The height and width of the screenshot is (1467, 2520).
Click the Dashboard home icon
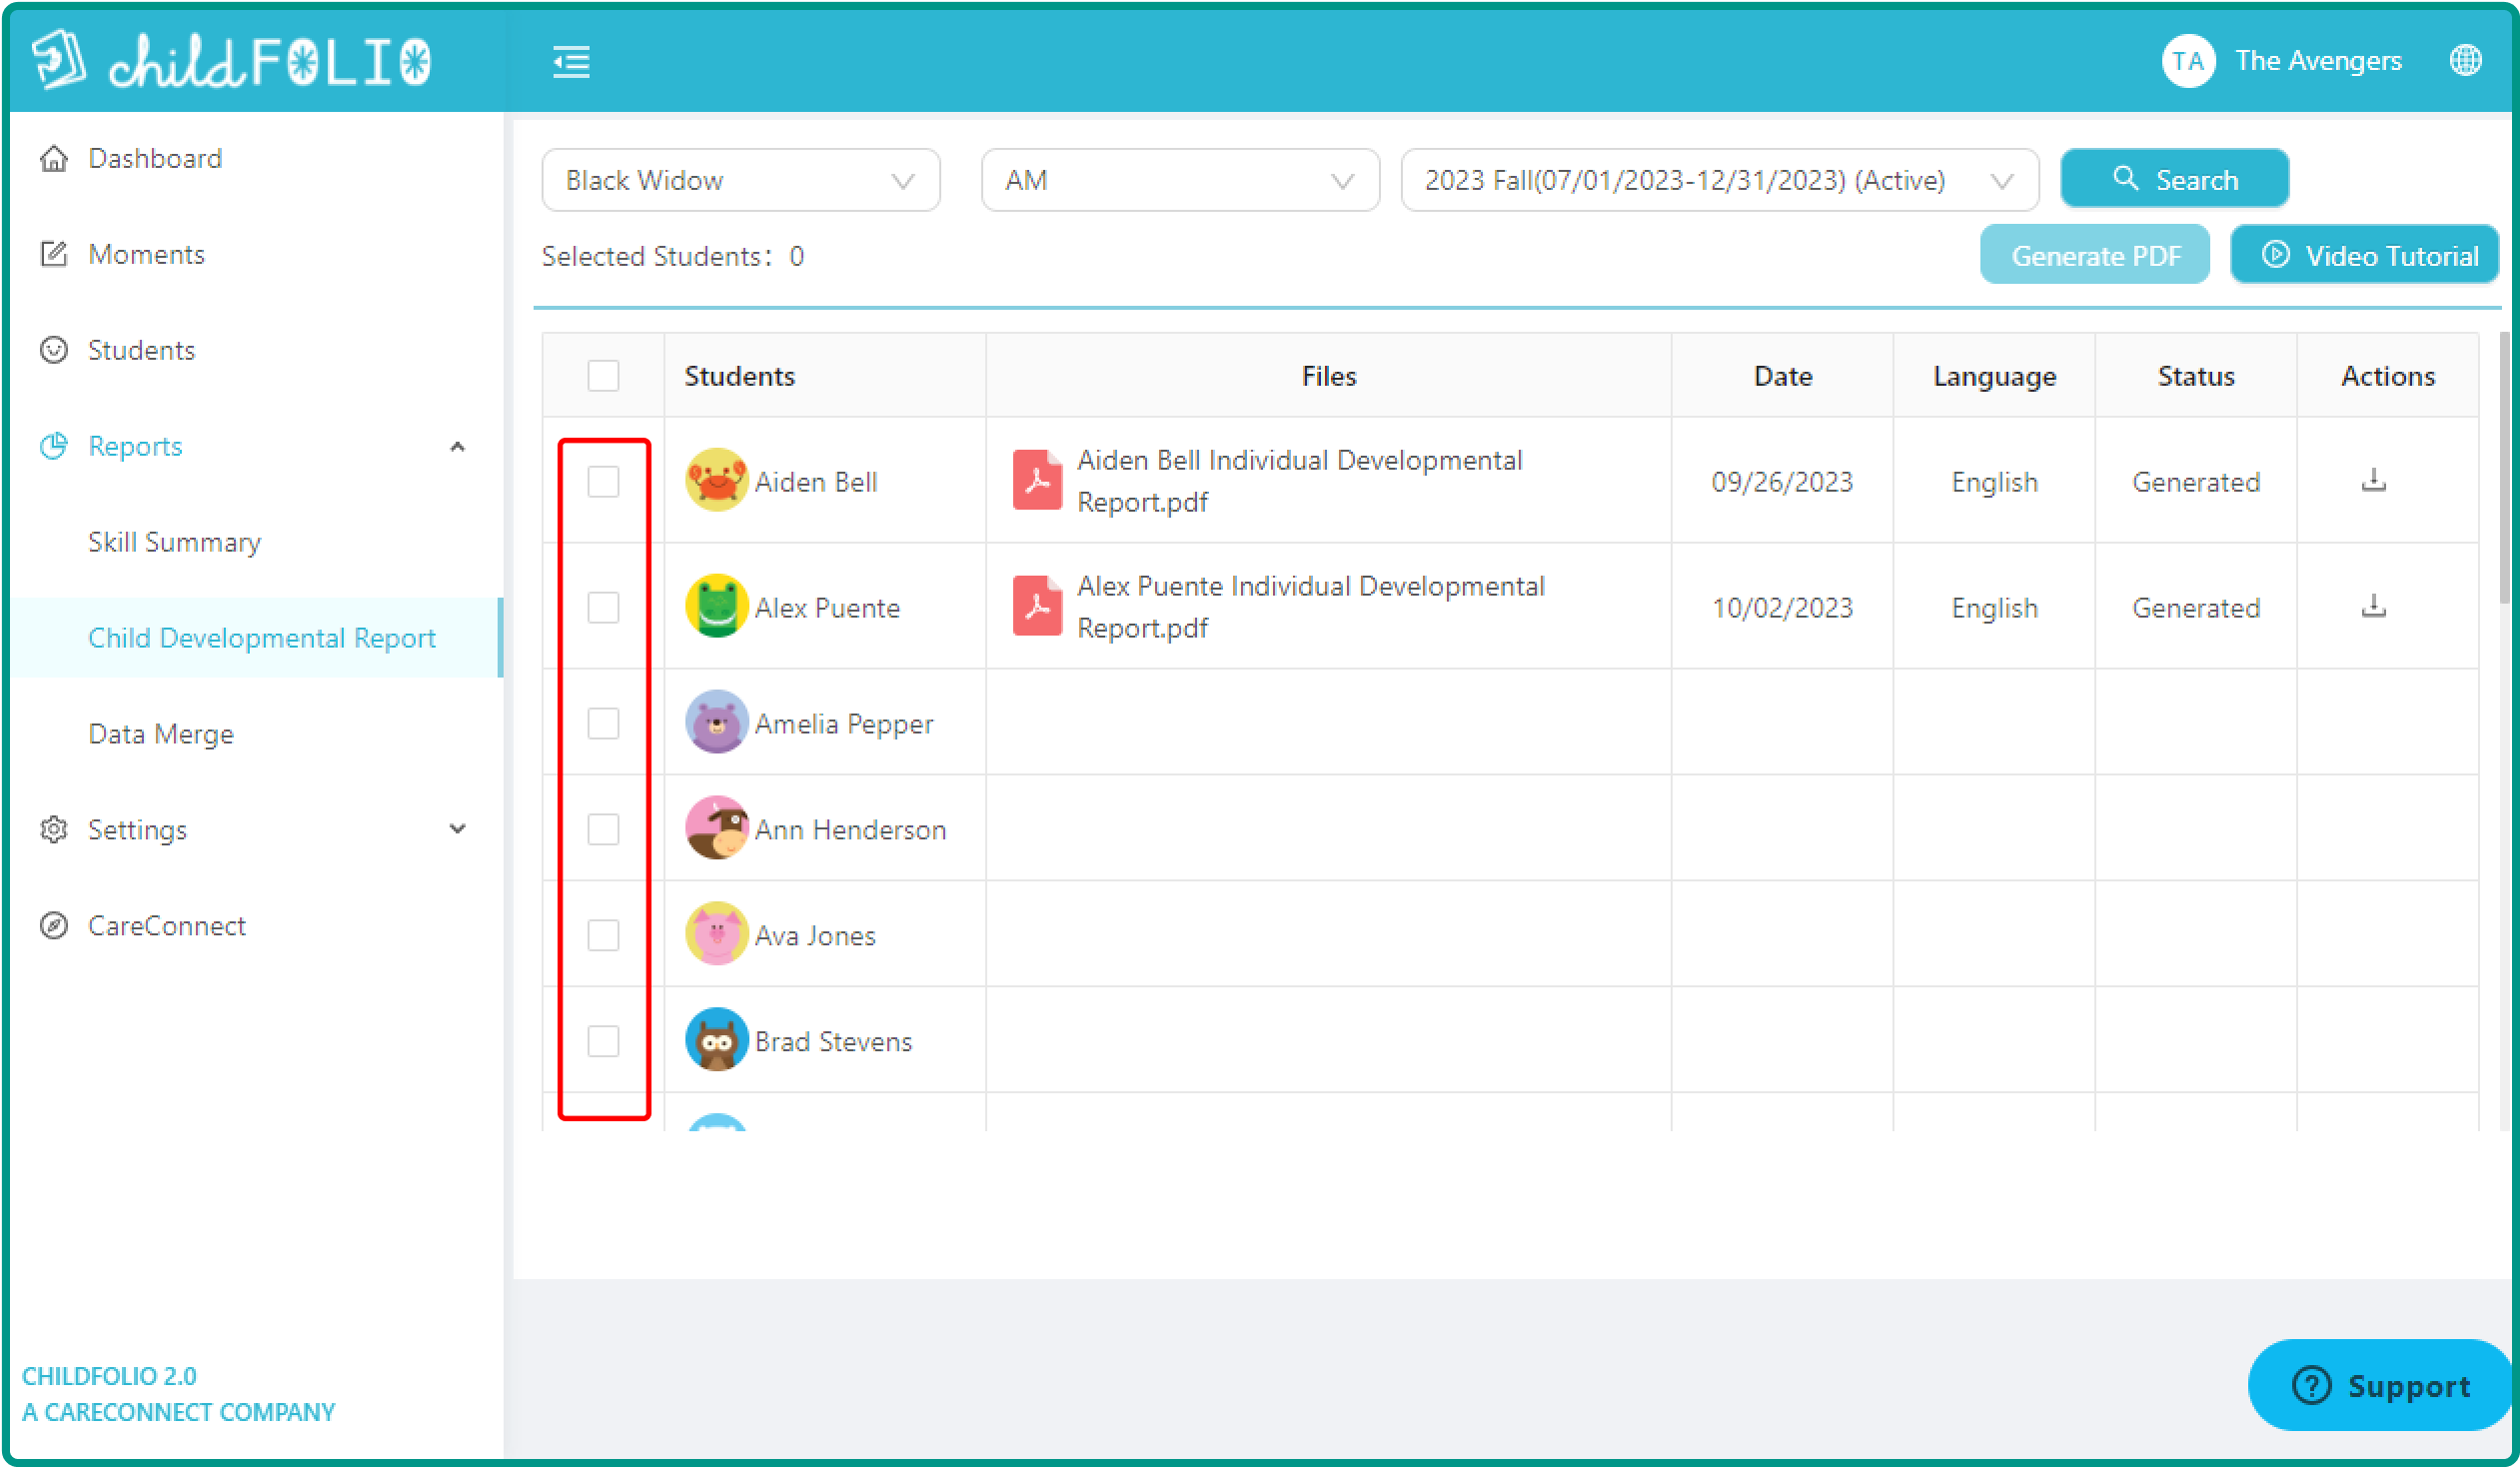point(54,158)
